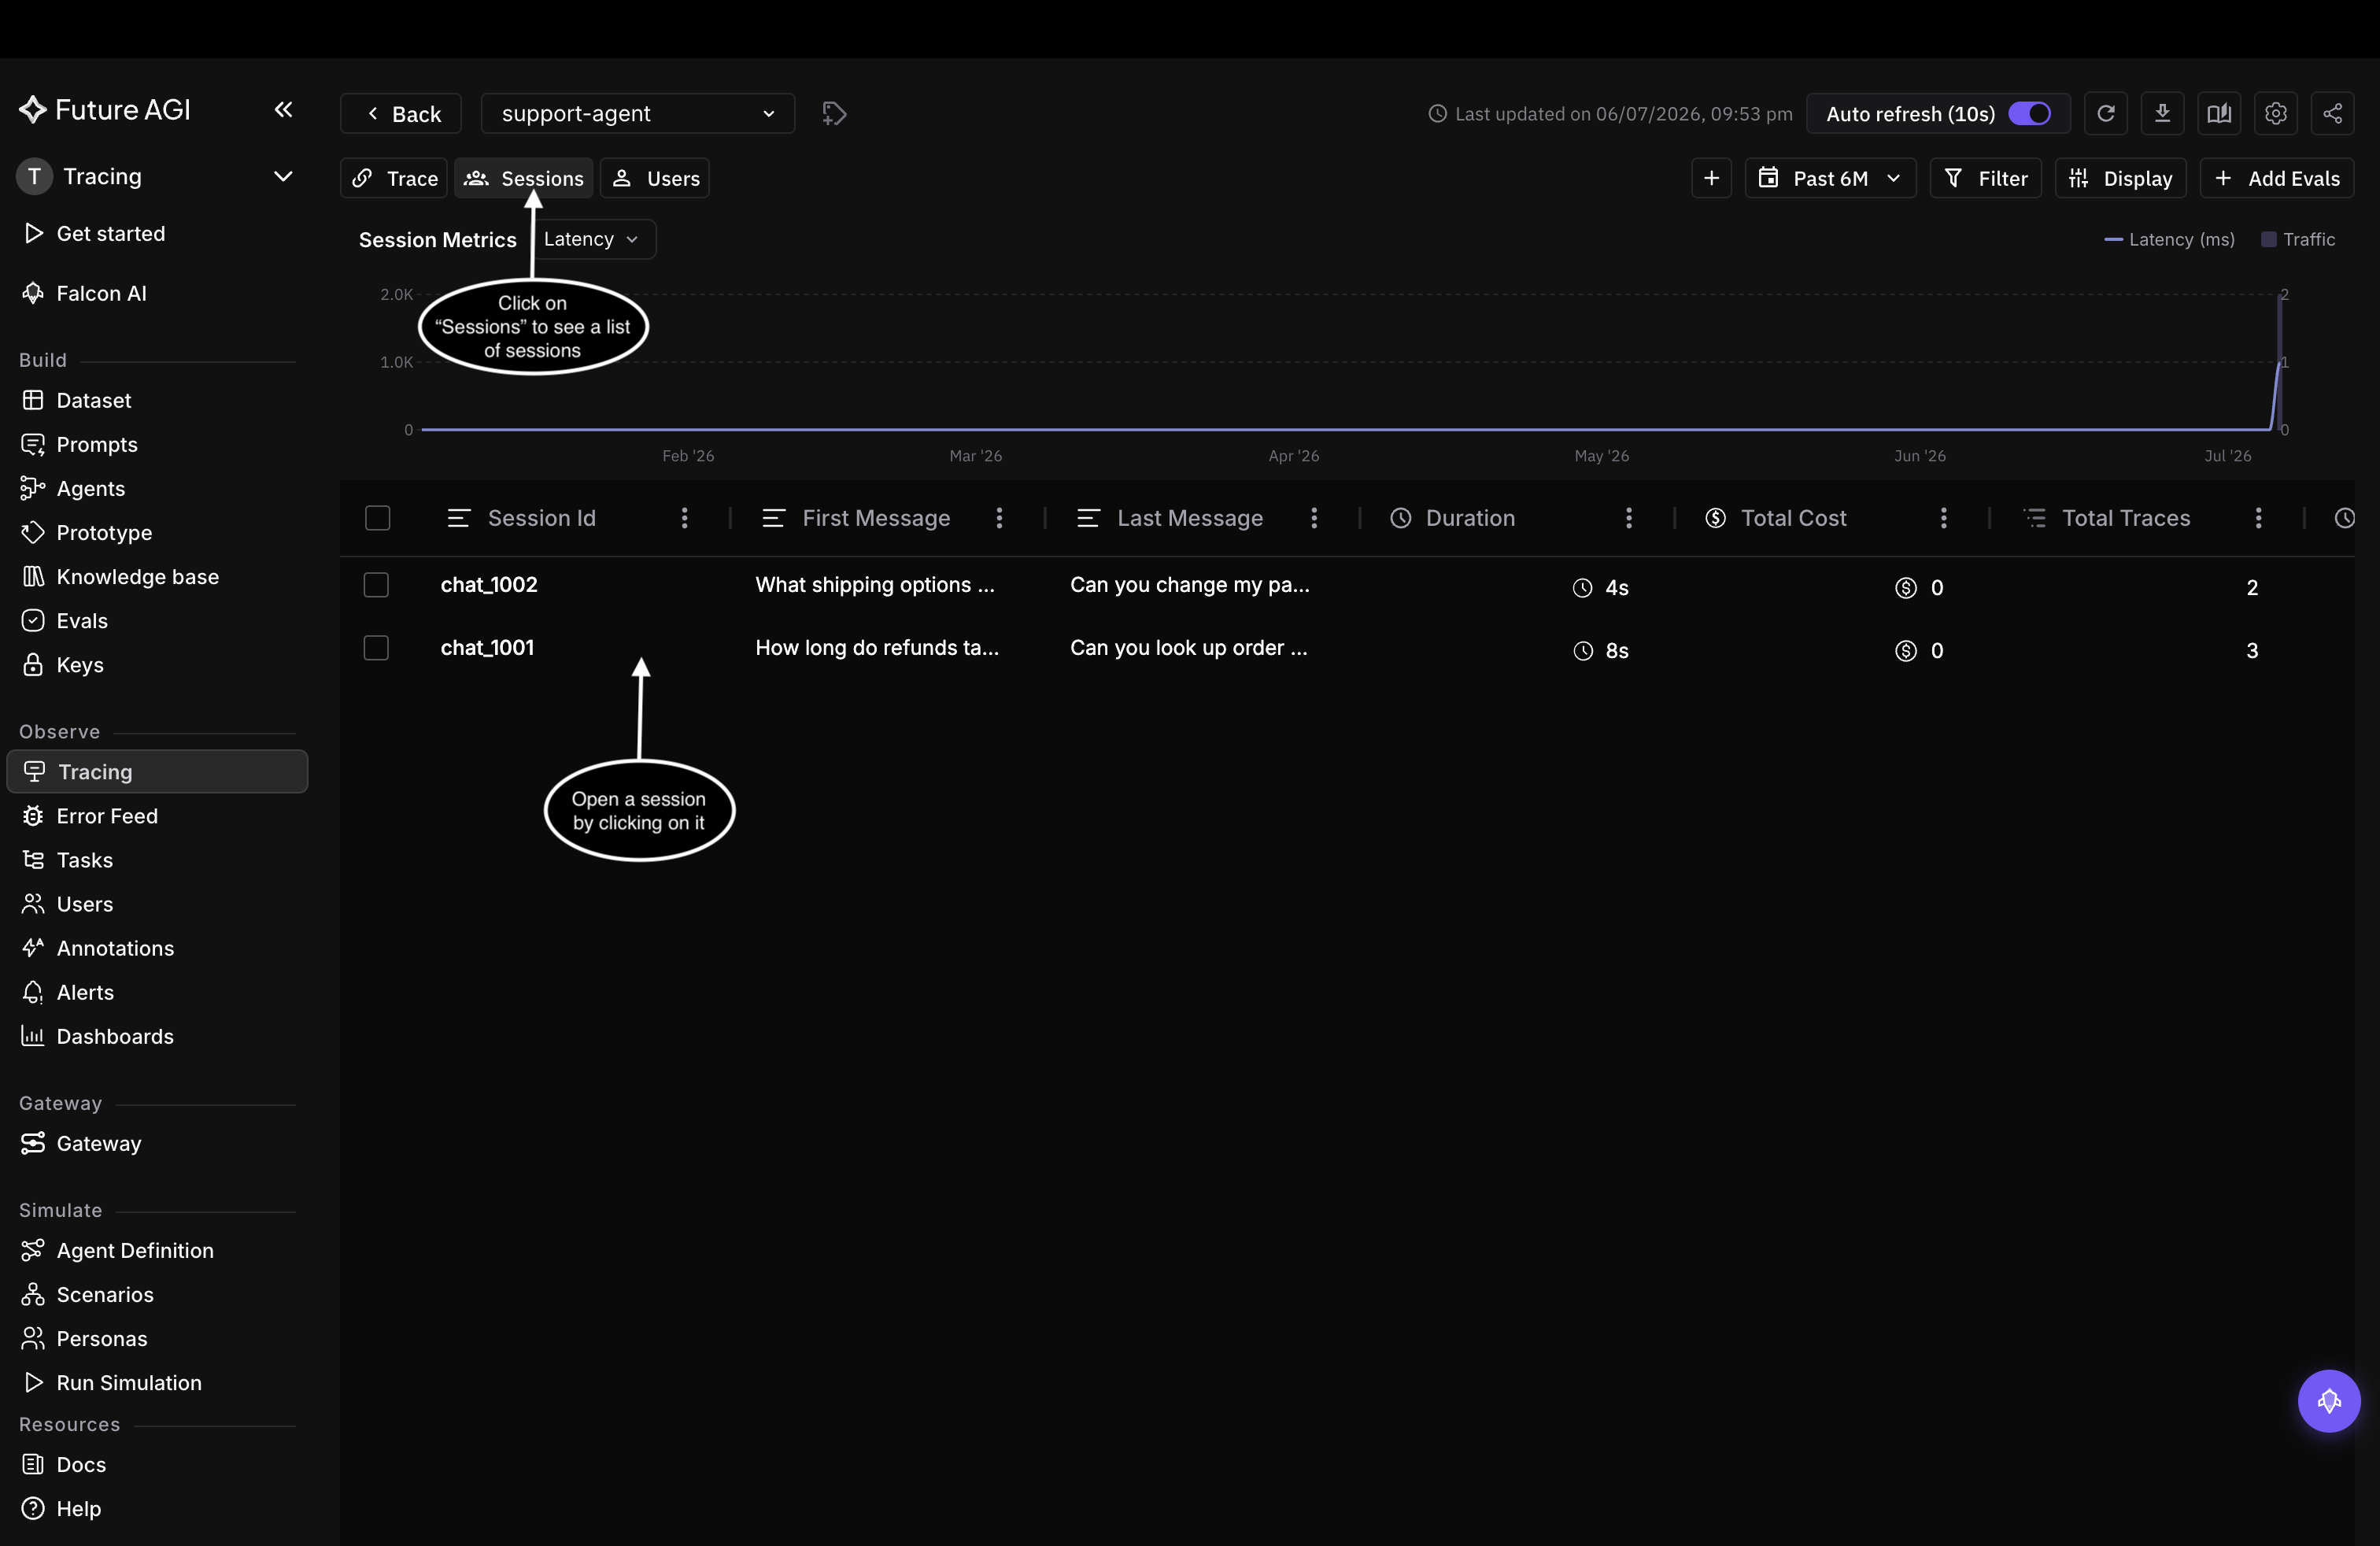Select the chat_1002 row checkbox
Screen dimensions: 2380x1546
coord(376,585)
